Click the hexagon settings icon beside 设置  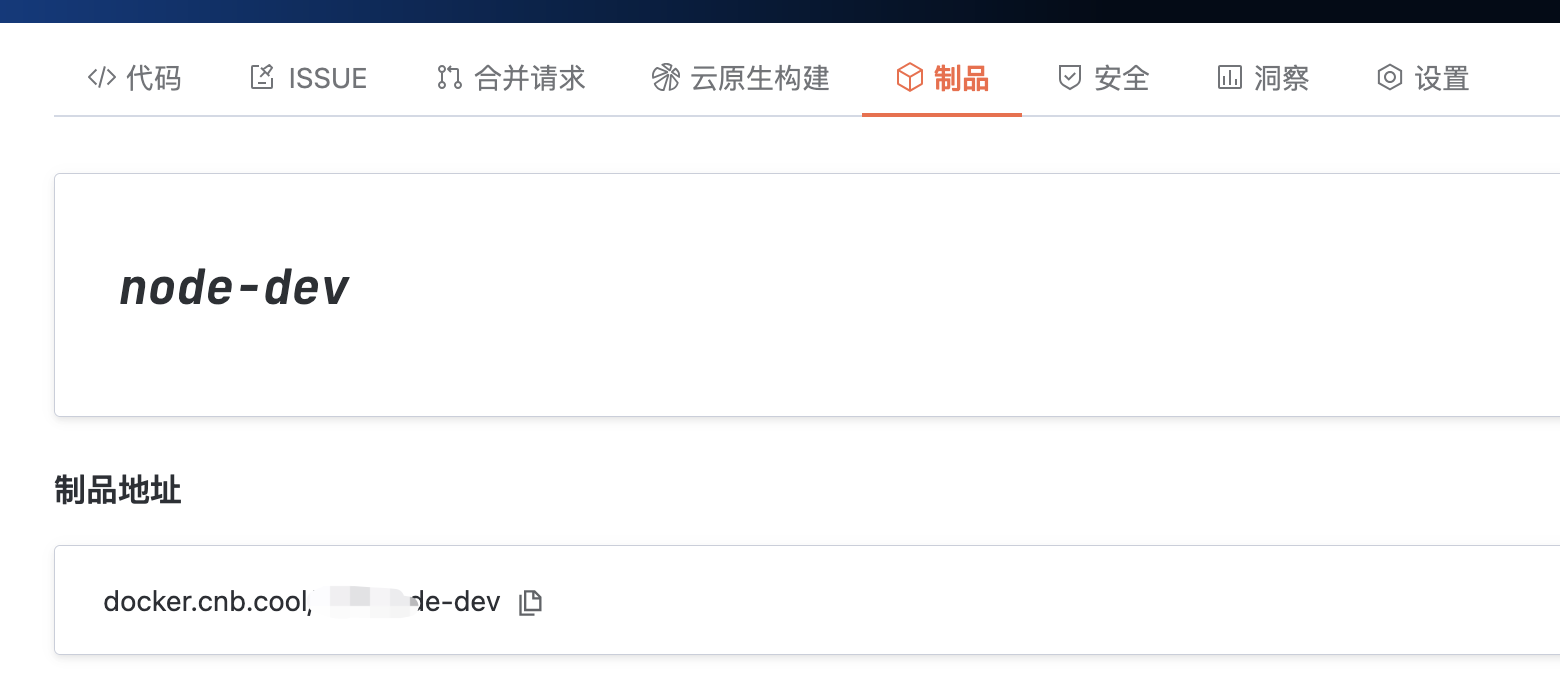(1390, 78)
